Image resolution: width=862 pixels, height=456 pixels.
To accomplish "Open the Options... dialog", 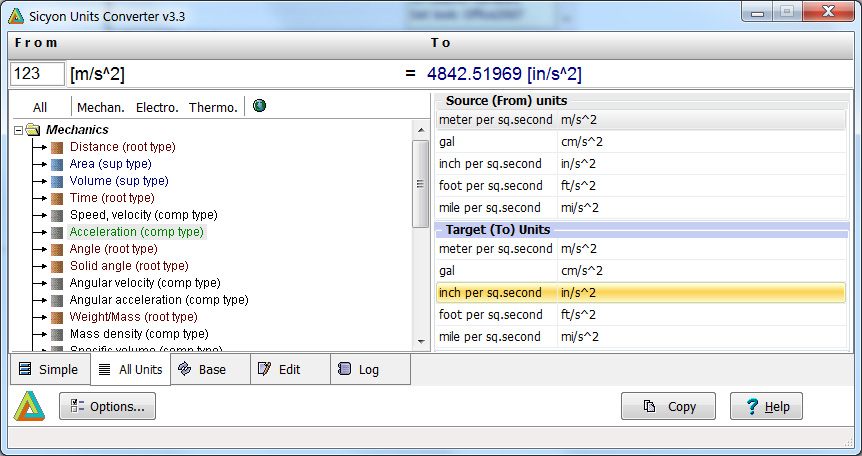I will click(x=107, y=406).
